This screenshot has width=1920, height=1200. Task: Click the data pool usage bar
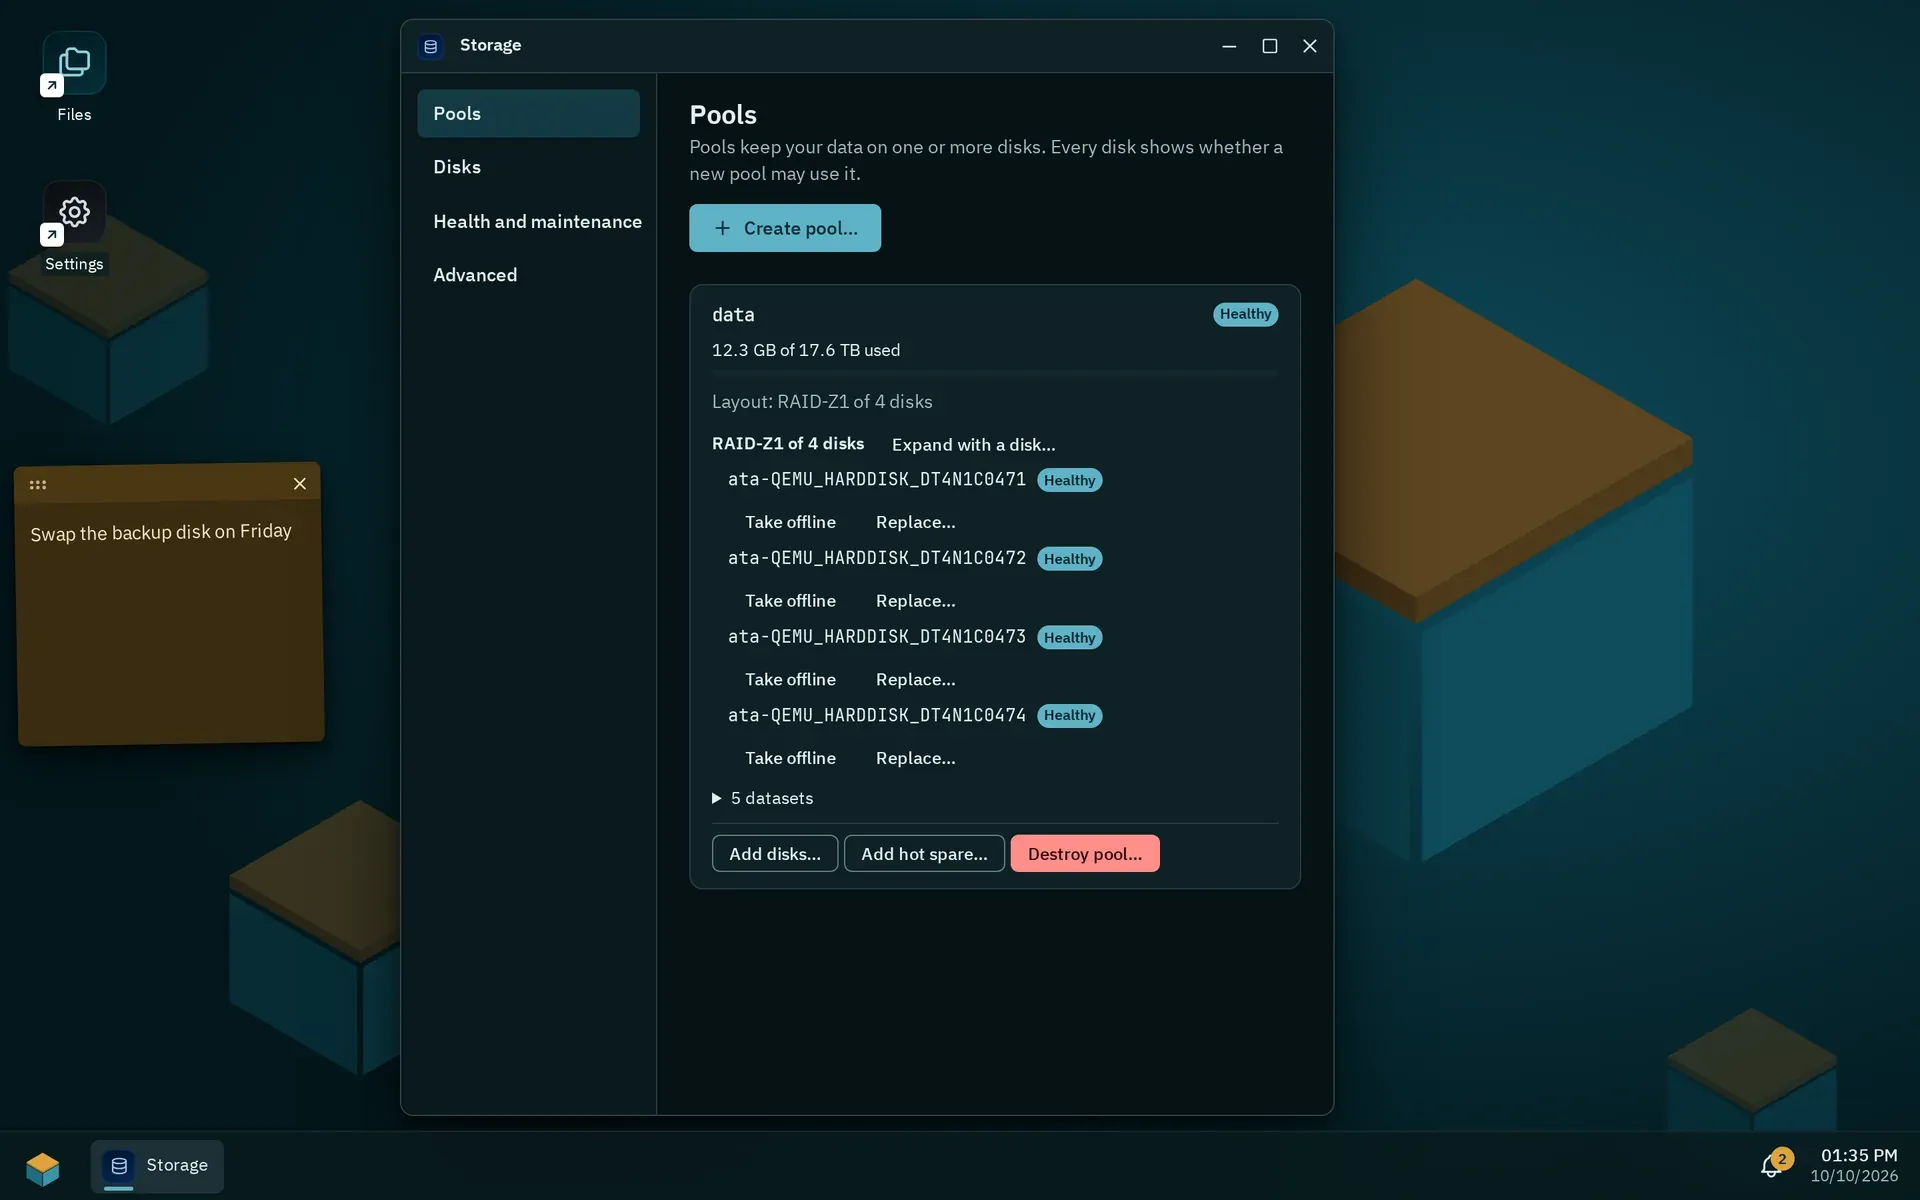tap(994, 373)
